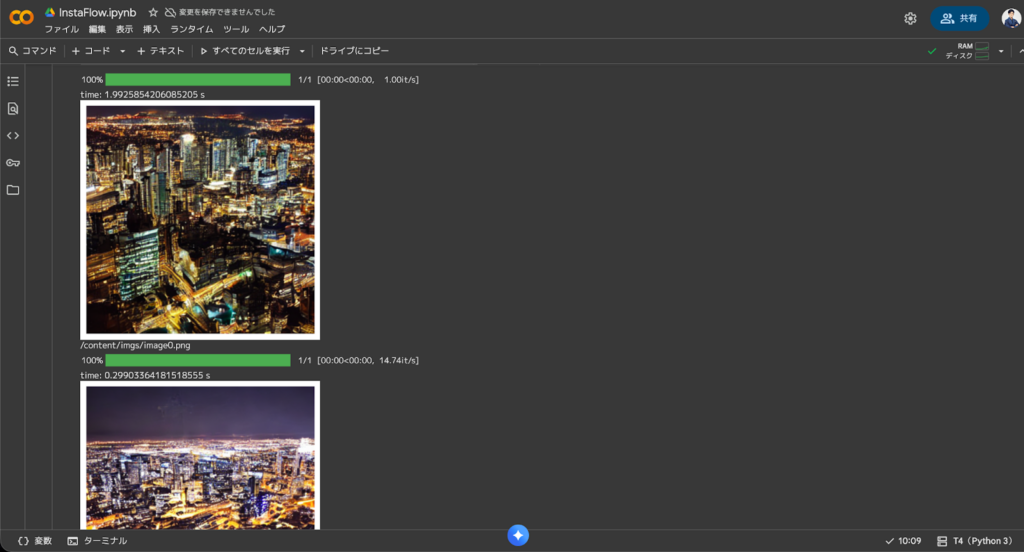The height and width of the screenshot is (552, 1024).
Task: Click the settings gear icon
Action: tap(910, 18)
